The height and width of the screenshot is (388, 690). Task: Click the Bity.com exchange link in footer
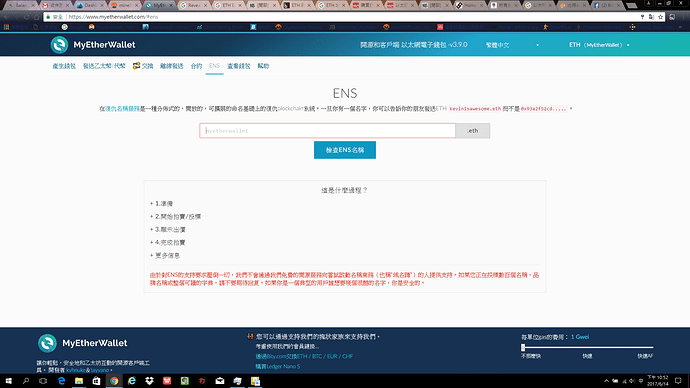pos(304,356)
